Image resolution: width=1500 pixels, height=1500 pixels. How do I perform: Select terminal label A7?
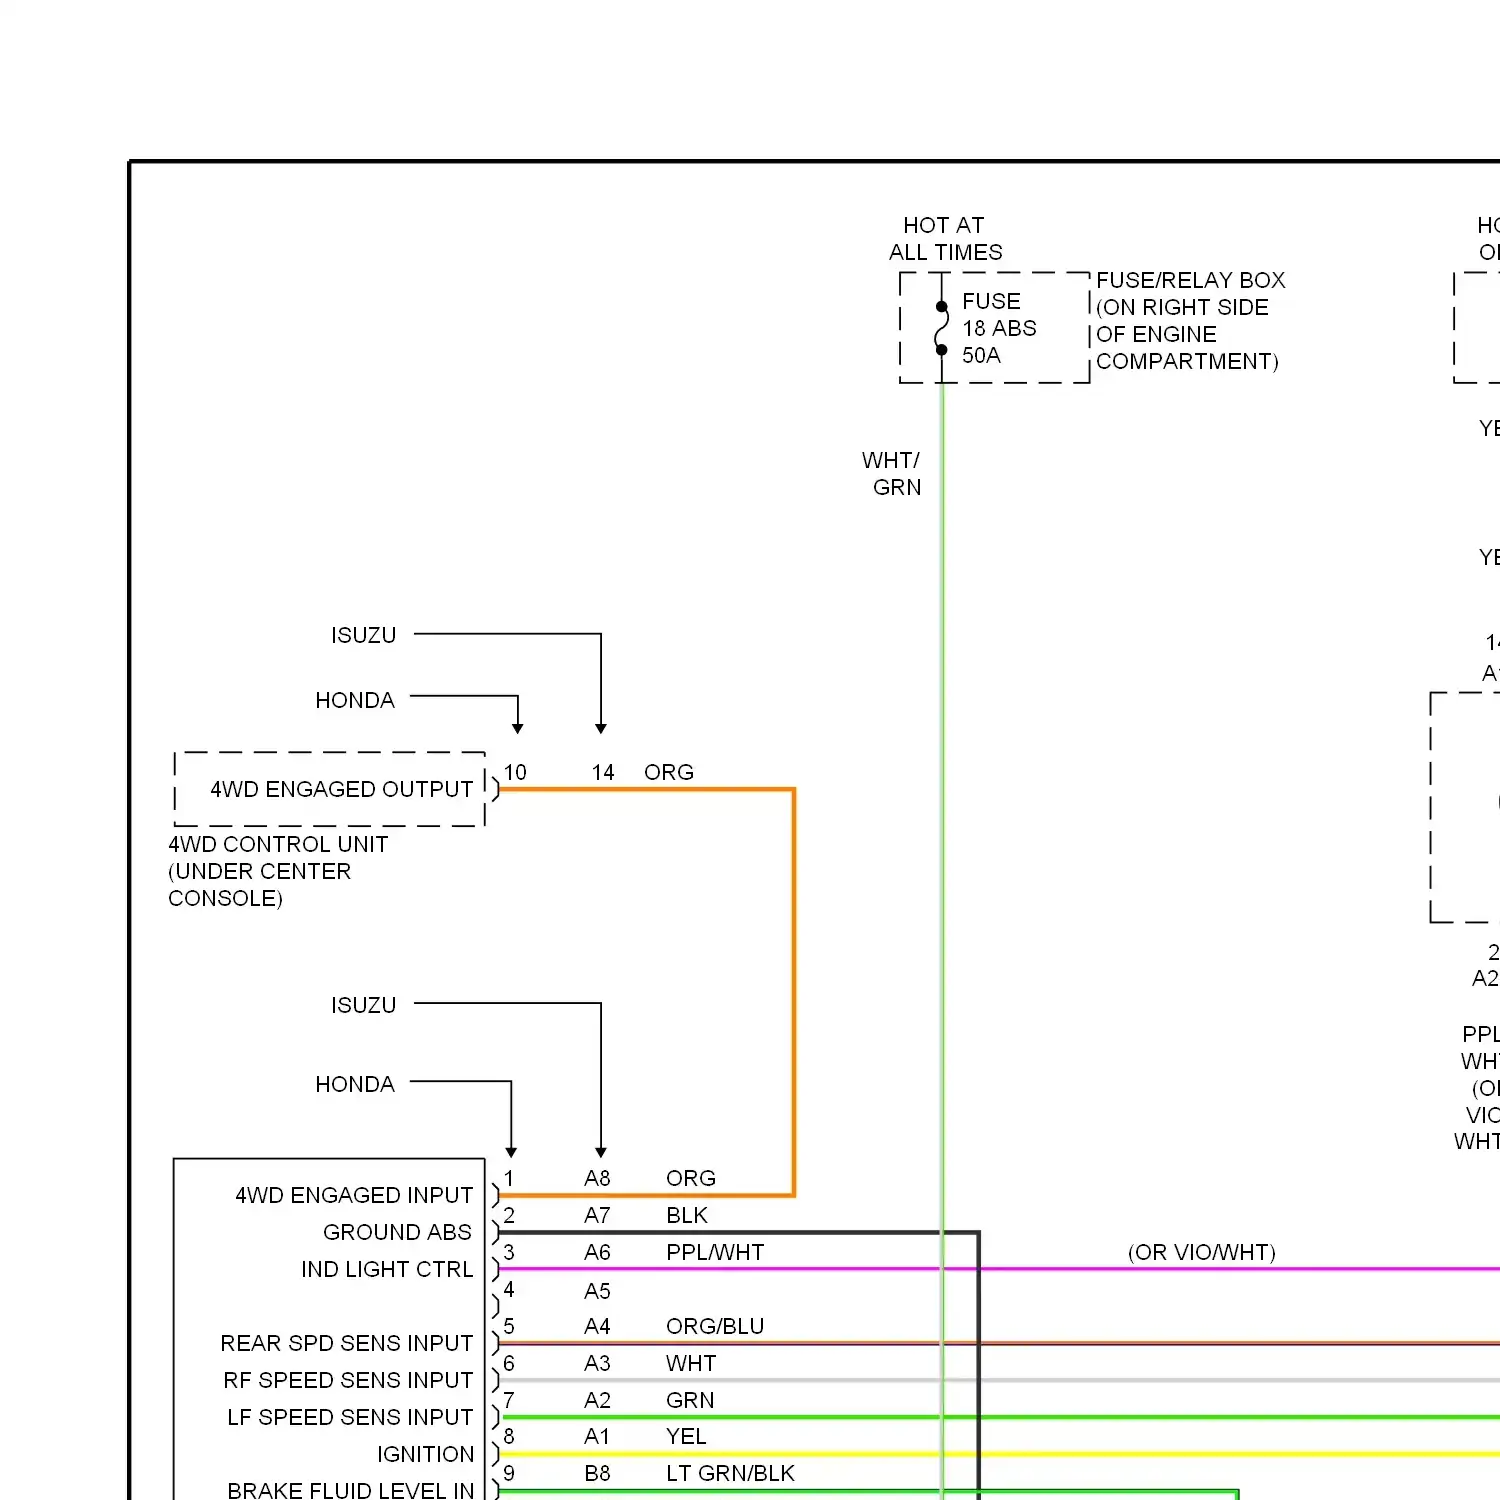coord(597,1215)
